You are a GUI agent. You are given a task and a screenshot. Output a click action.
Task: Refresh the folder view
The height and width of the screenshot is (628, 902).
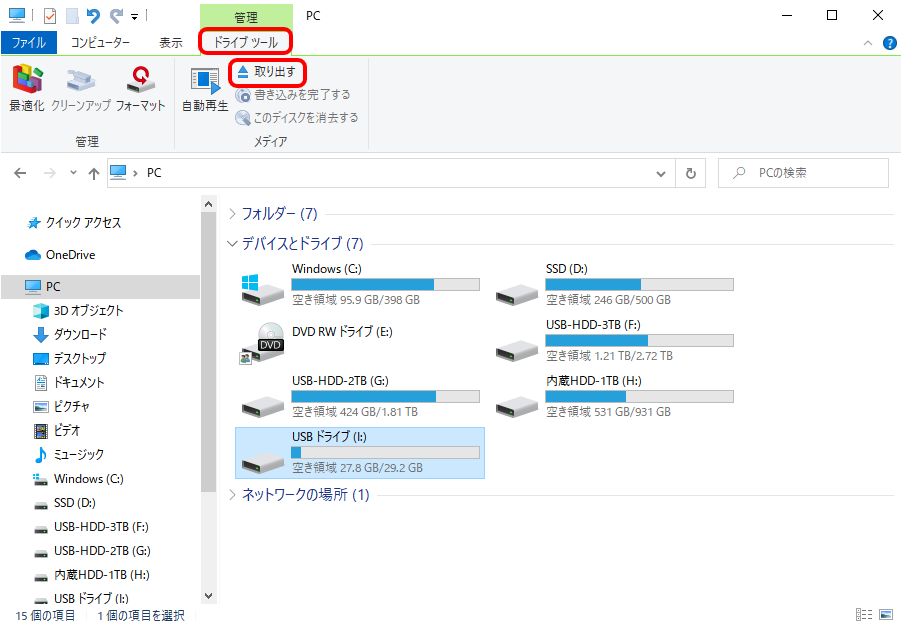click(691, 172)
